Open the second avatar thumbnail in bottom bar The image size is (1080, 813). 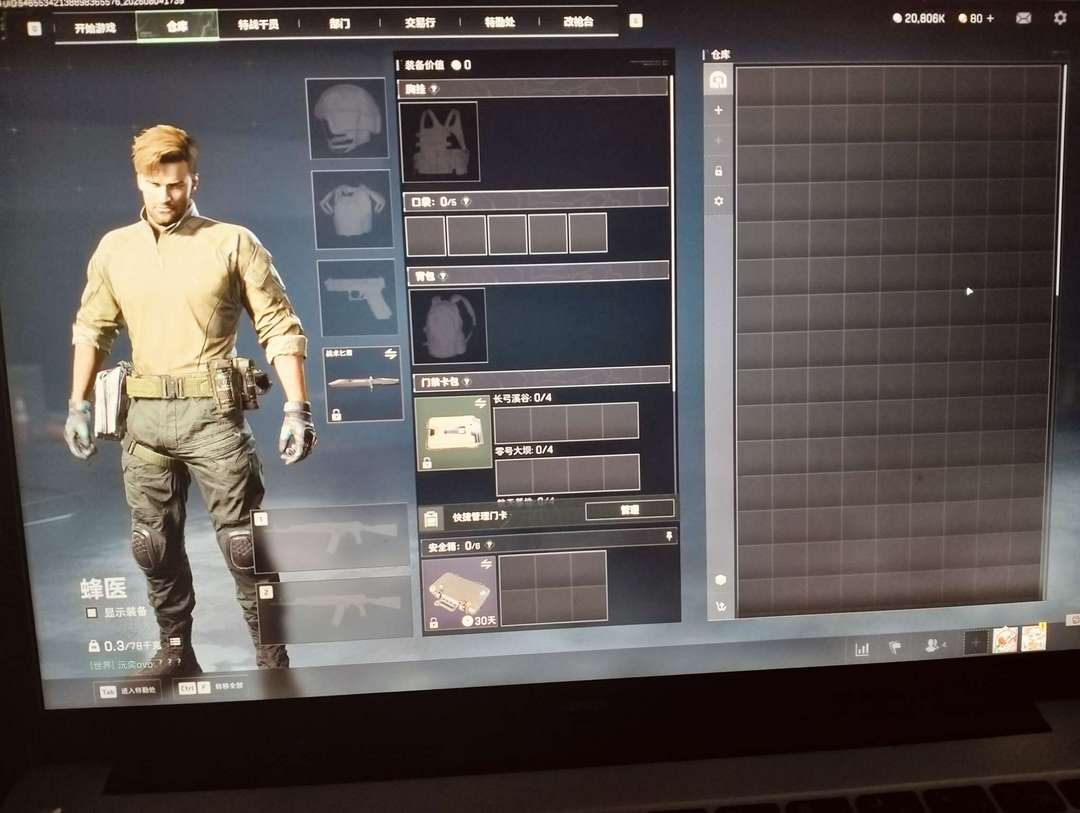(x=1034, y=637)
